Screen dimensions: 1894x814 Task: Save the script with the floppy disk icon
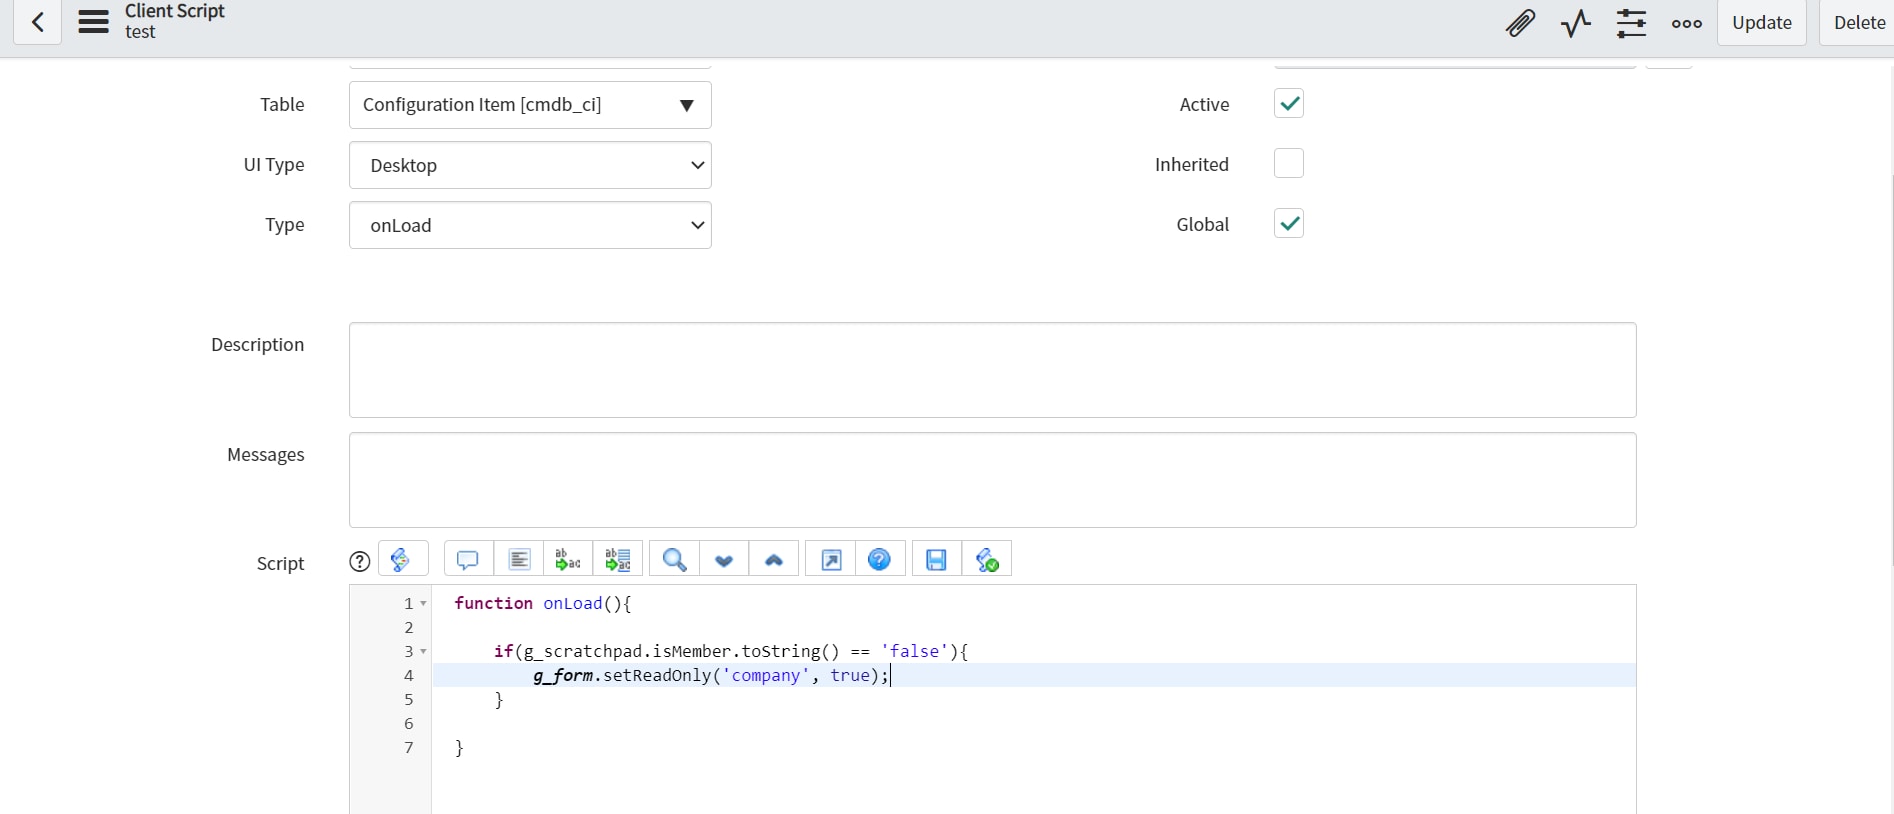936,559
